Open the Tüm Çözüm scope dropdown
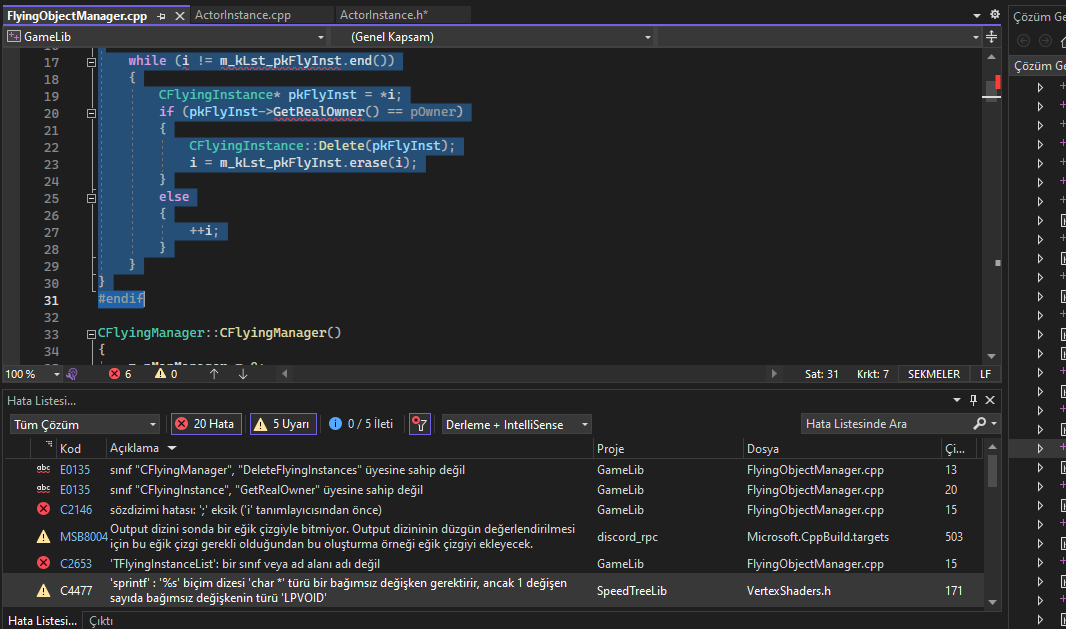1066x629 pixels. (x=83, y=424)
